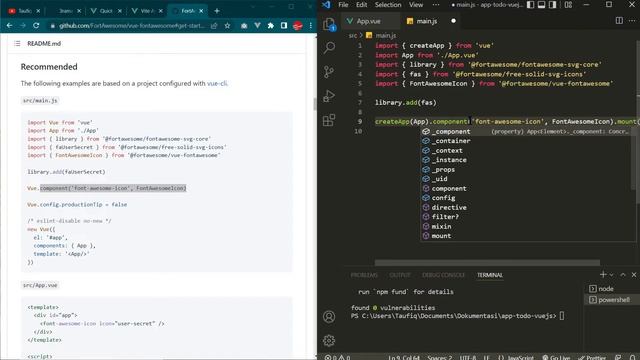Viewport: 640px width, 360px height.
Task: Click UTF-8 encoding in the status bar
Action: pyautogui.click(x=468, y=357)
